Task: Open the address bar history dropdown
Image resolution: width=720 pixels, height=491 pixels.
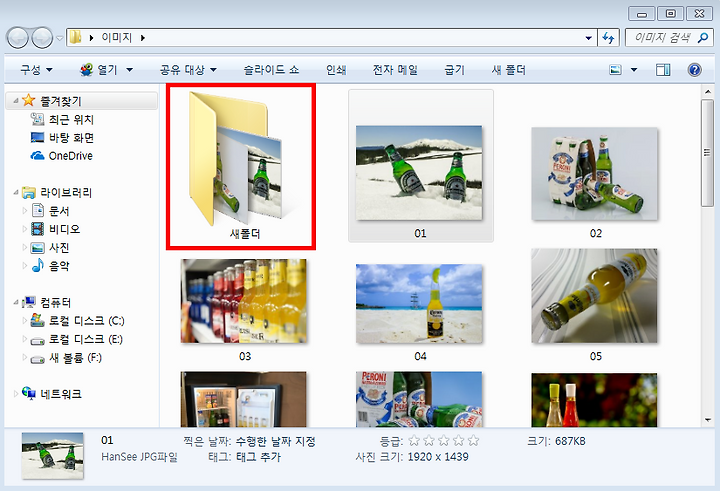Action: point(589,38)
